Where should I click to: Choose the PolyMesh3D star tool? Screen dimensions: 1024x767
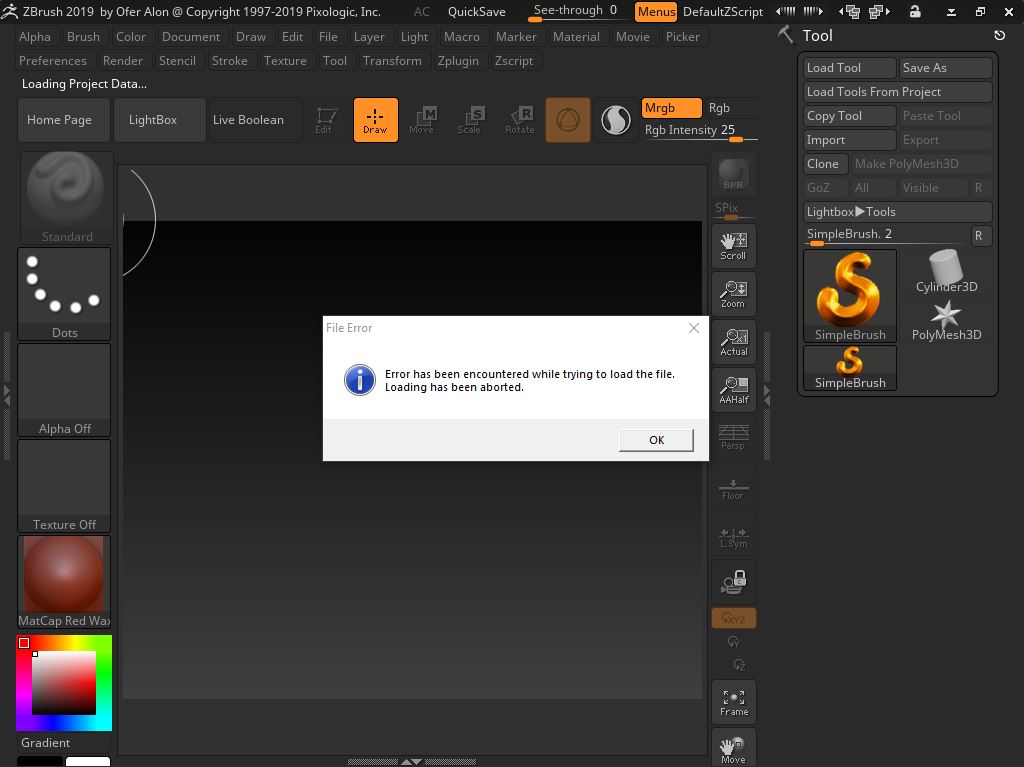click(946, 319)
